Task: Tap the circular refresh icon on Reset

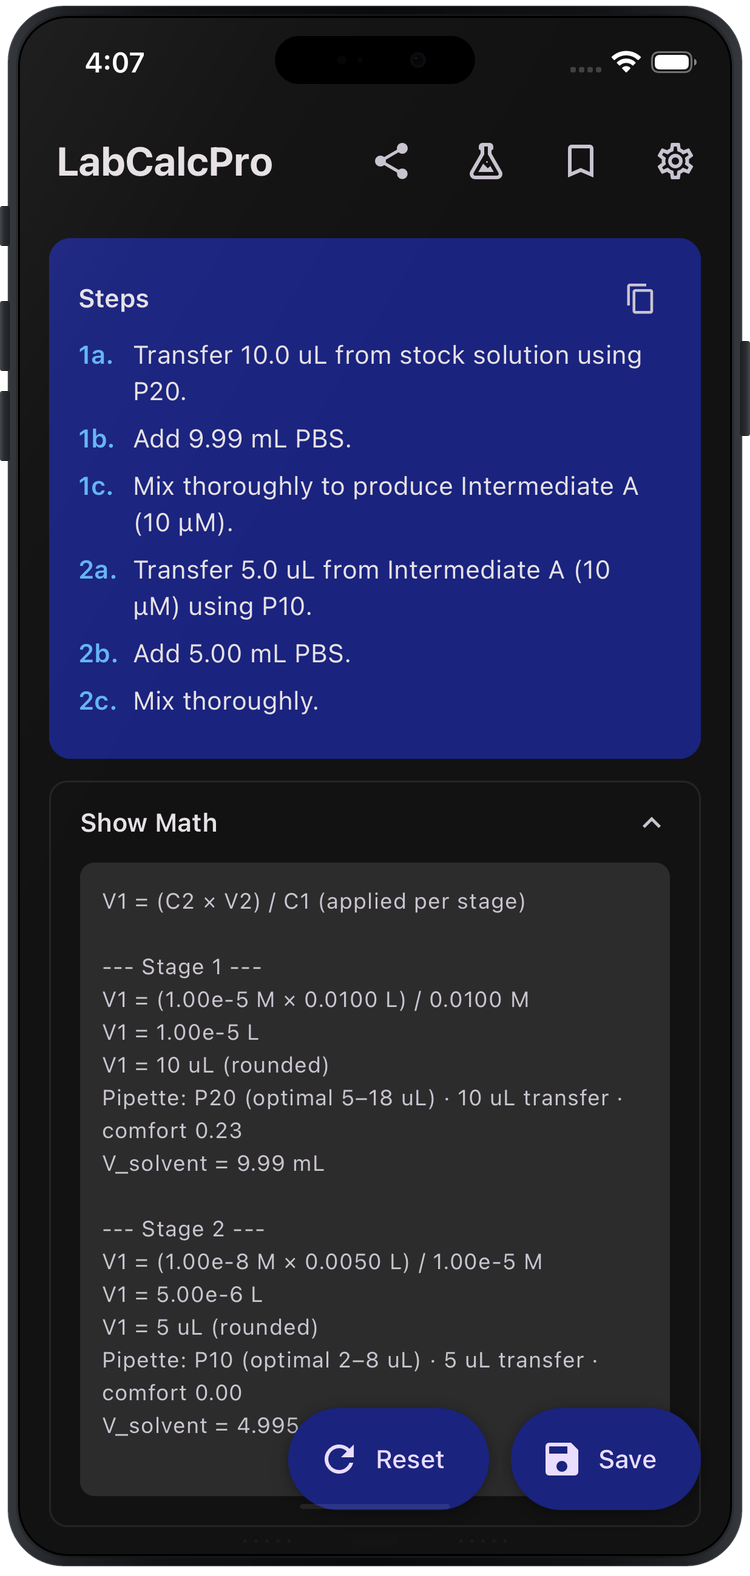Action: pyautogui.click(x=340, y=1458)
